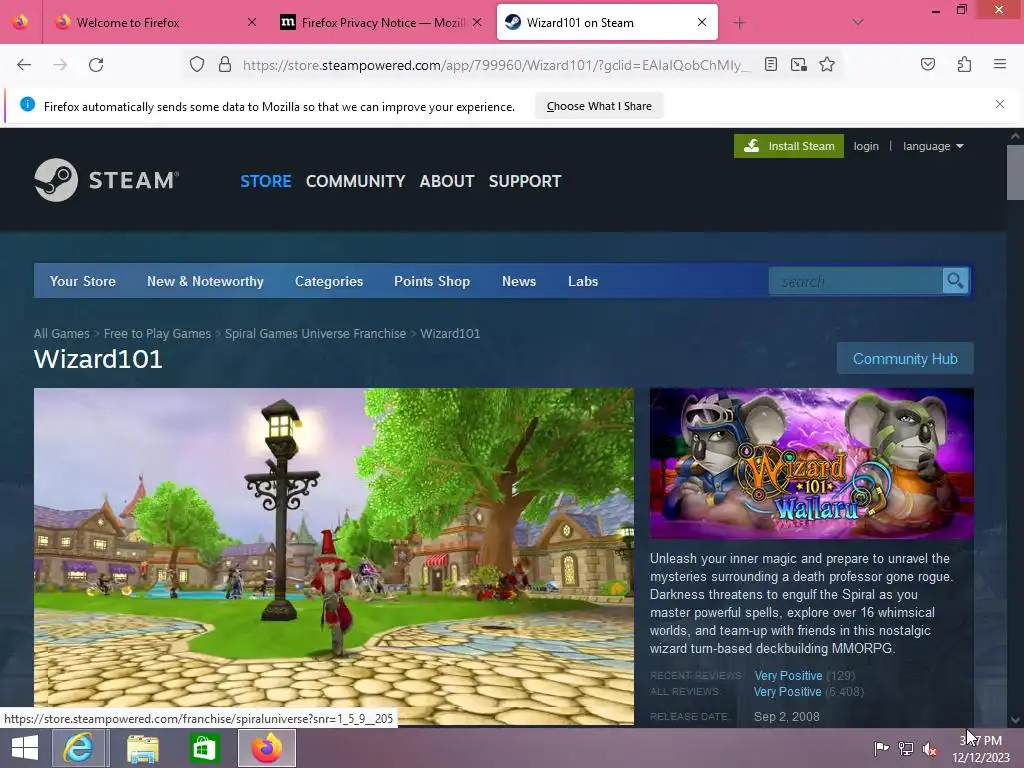Switch to Welcome to Firefox tab
The height and width of the screenshot is (768, 1024).
[157, 22]
